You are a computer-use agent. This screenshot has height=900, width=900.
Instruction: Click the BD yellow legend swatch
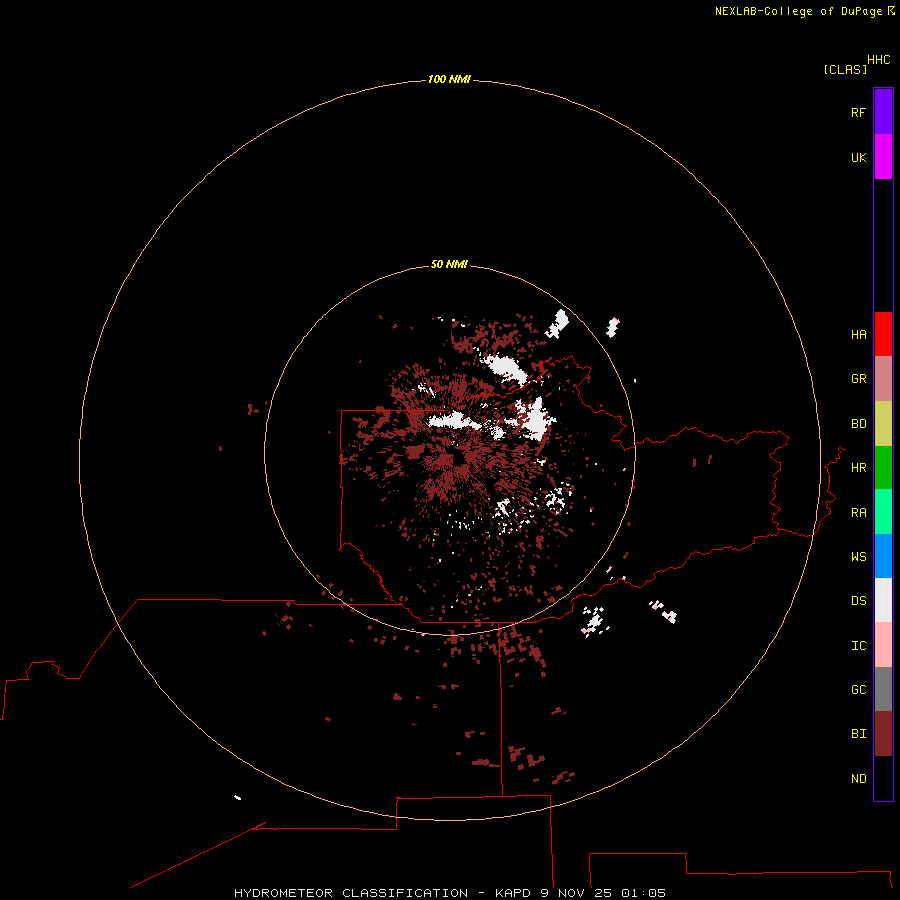(883, 424)
